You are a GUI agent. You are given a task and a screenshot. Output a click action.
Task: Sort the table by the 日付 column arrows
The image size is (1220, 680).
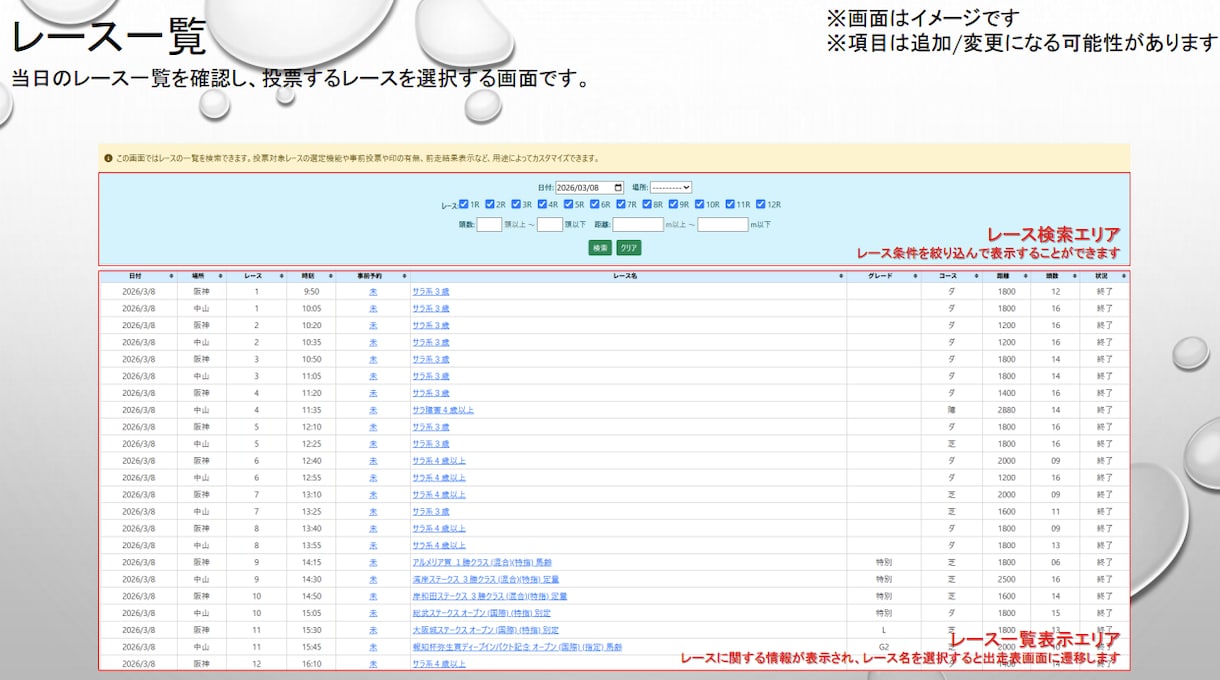[171, 275]
